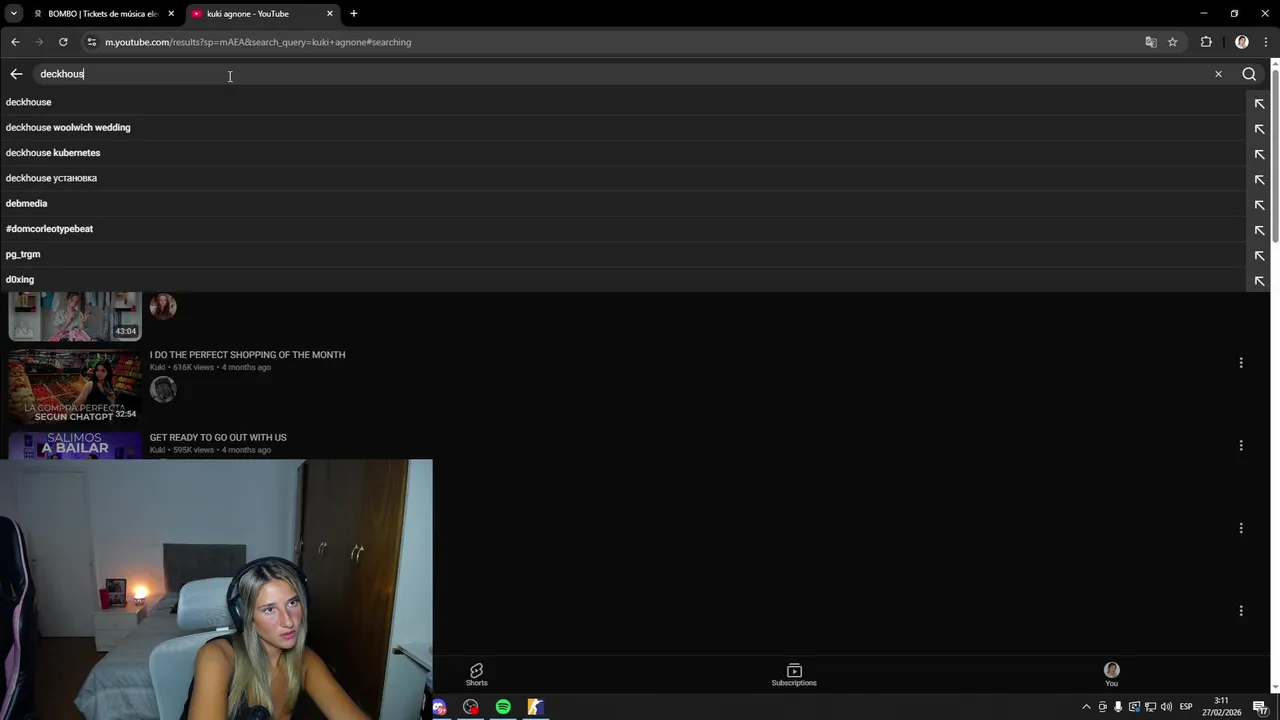Image resolution: width=1280 pixels, height=720 pixels.
Task: Fill search with 'deckhouse' via arrow icon
Action: (x=1259, y=103)
